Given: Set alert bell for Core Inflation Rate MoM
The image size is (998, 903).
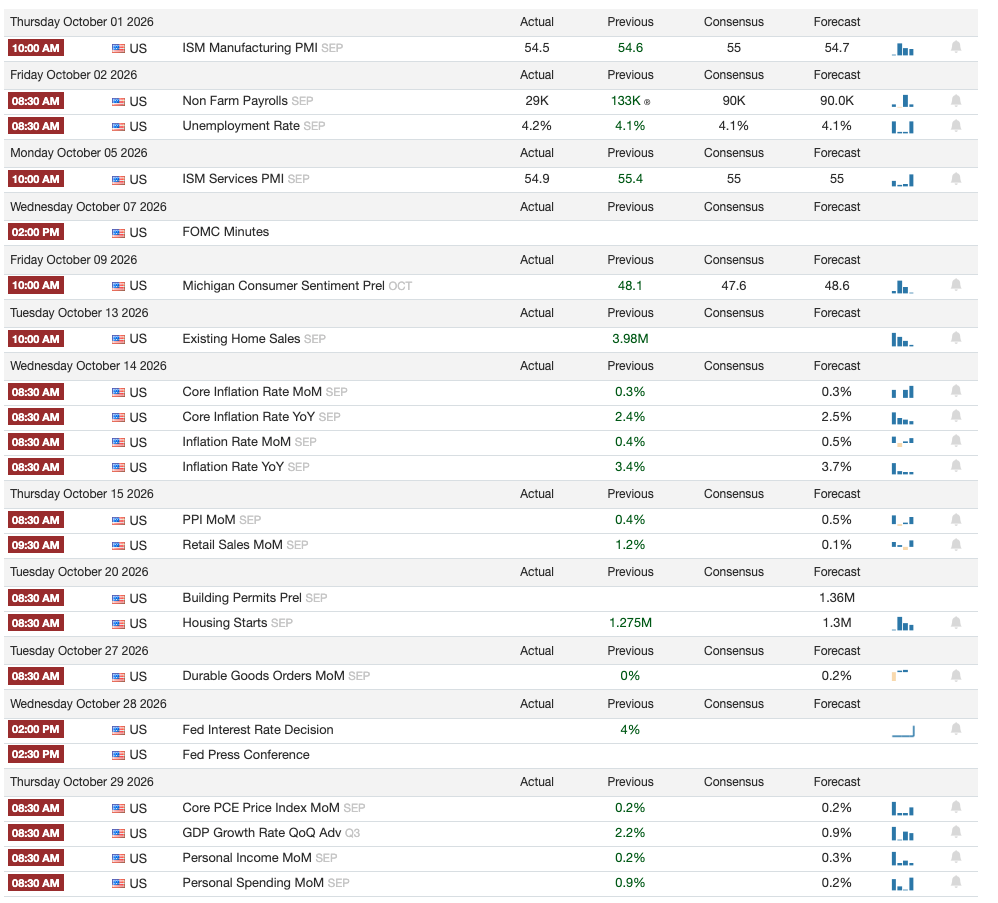Looking at the screenshot, I should click(955, 391).
